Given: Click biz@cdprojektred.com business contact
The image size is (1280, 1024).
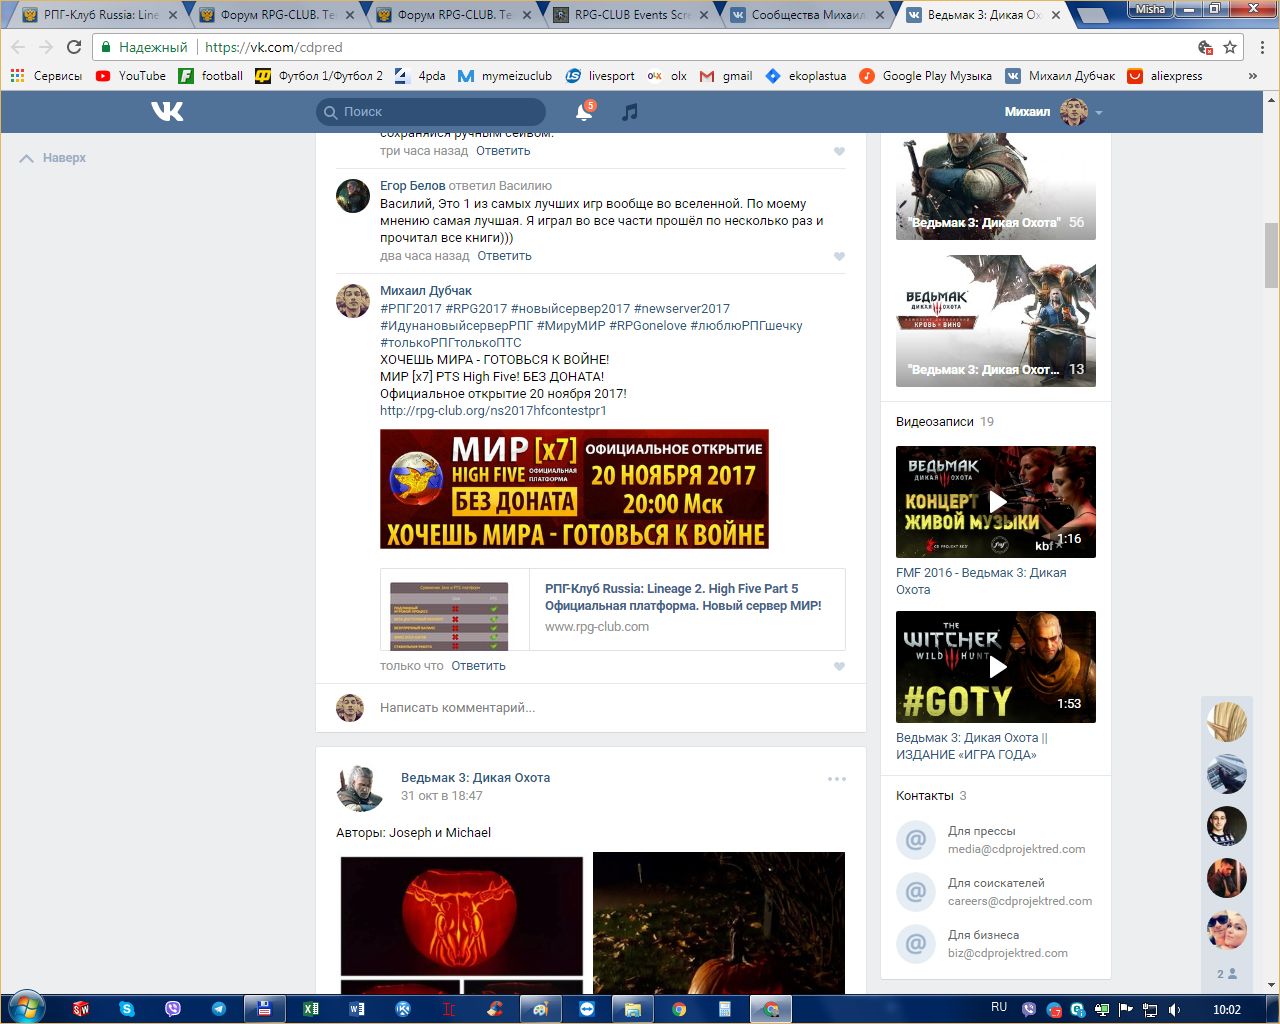Looking at the screenshot, I should 1008,953.
